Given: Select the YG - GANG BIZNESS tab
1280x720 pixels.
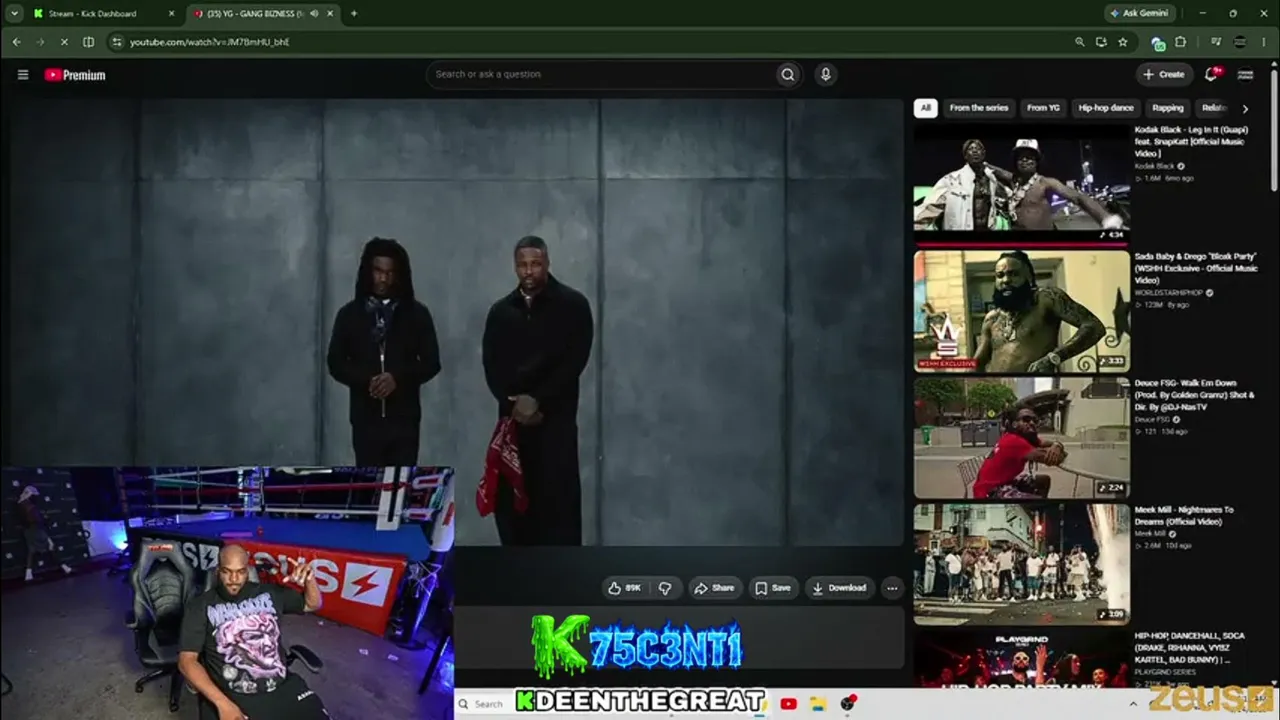Looking at the screenshot, I should 263,14.
